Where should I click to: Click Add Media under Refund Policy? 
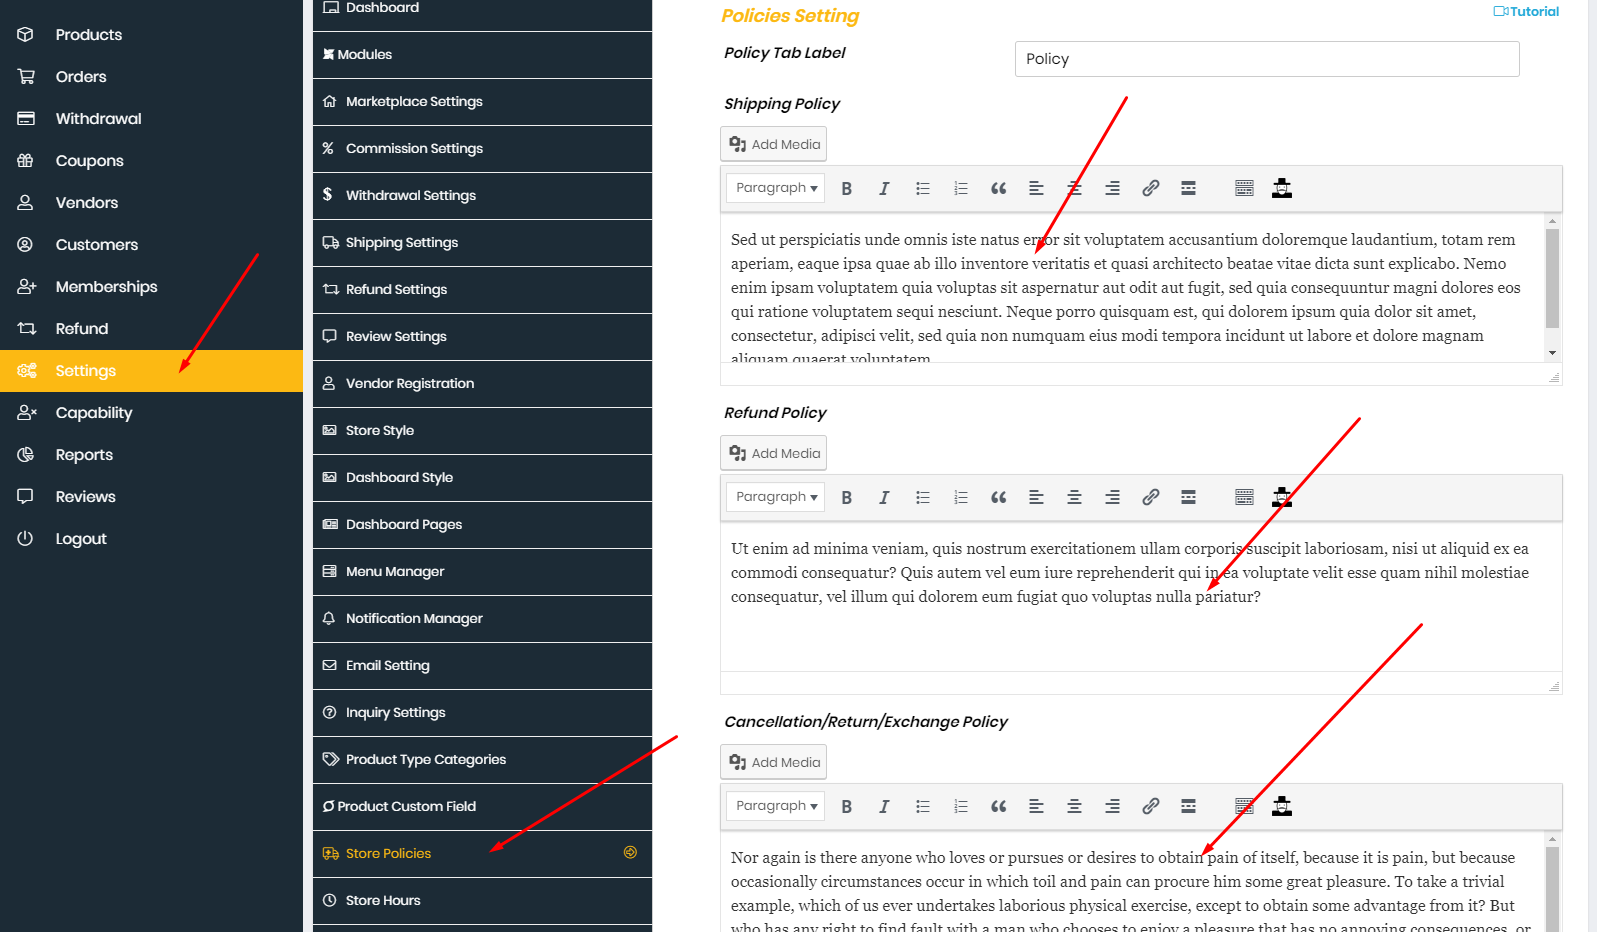coord(773,453)
